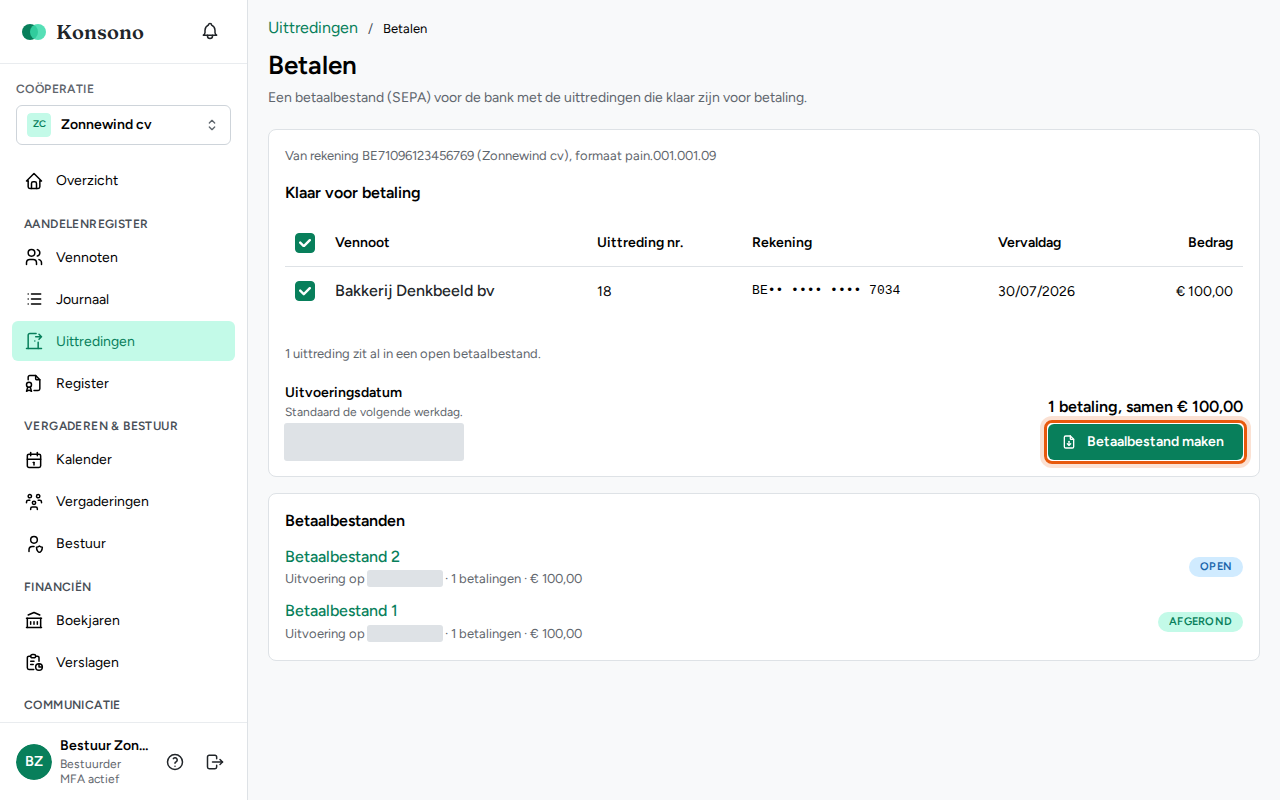Click the Journaal list icon
The width and height of the screenshot is (1280, 800).
click(x=34, y=300)
